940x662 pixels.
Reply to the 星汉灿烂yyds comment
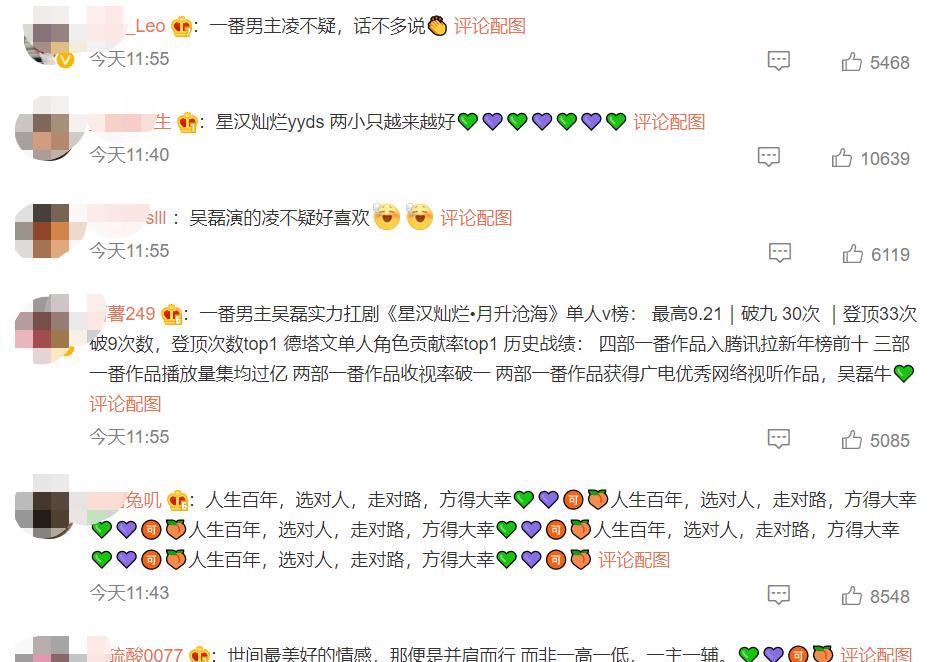tap(769, 157)
